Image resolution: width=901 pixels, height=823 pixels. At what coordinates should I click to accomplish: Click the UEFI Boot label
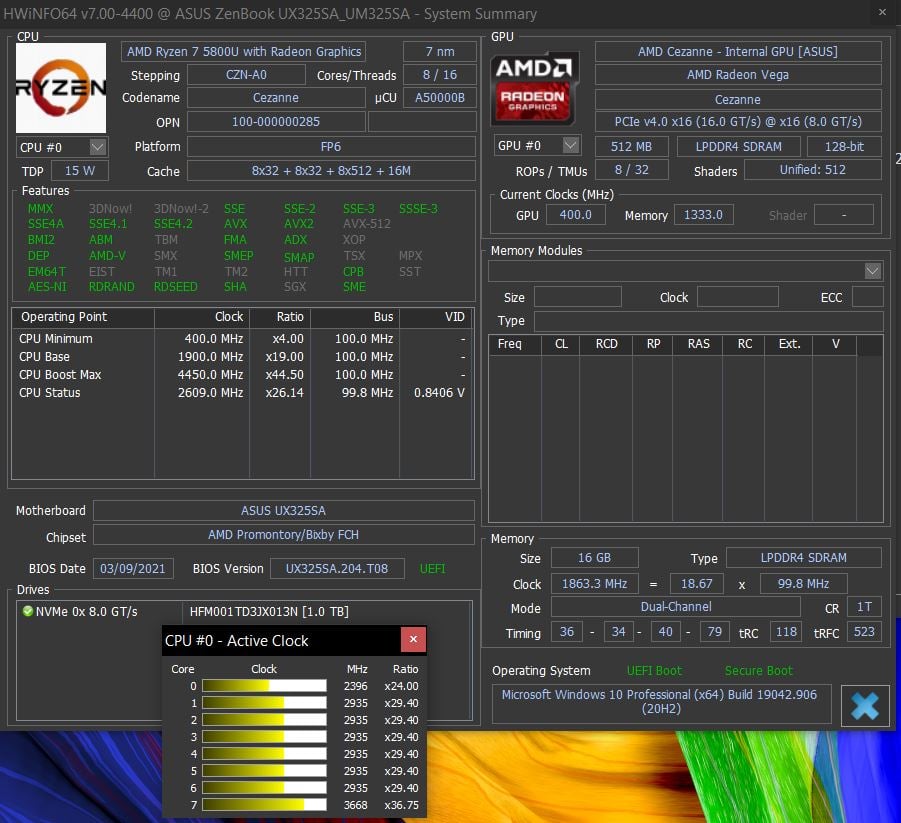pos(654,671)
